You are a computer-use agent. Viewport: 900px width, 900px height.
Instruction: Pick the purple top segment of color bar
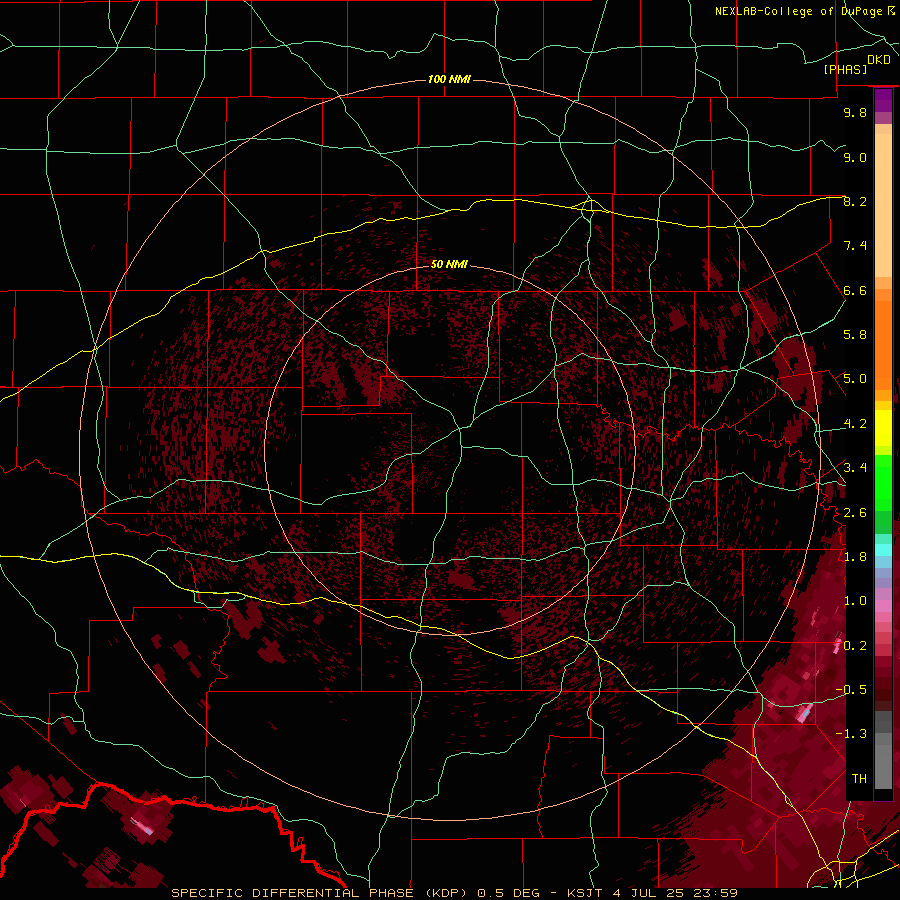(883, 100)
